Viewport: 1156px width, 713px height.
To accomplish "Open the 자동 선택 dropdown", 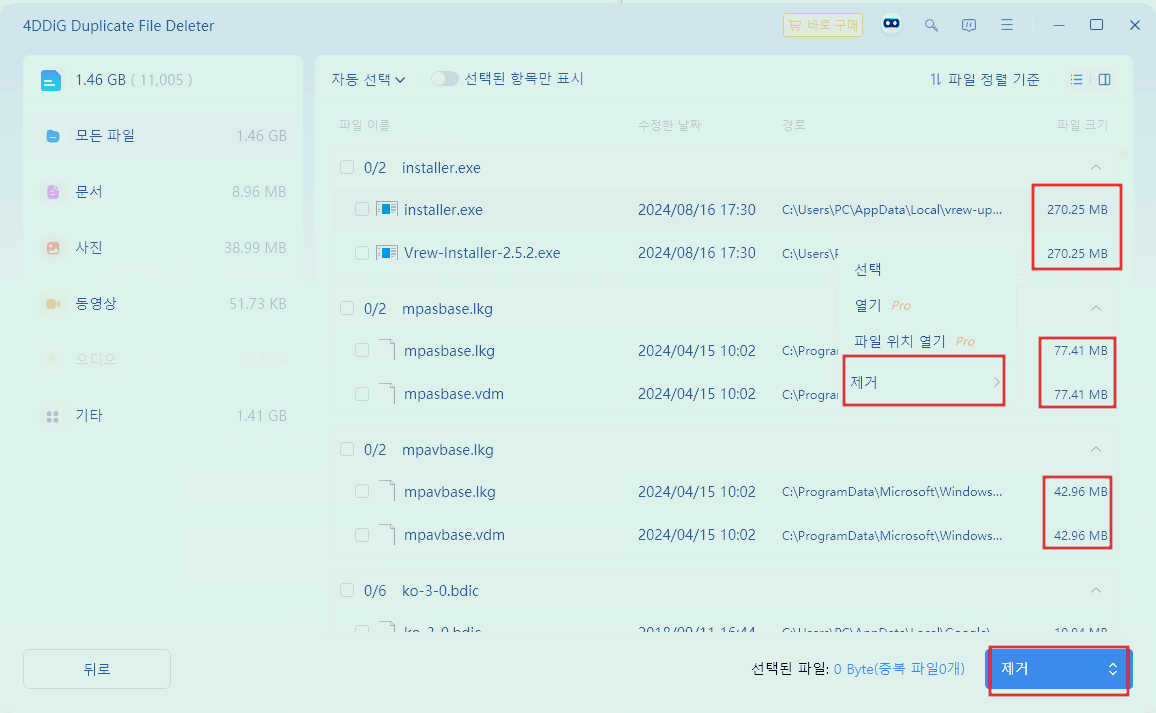I will point(368,79).
